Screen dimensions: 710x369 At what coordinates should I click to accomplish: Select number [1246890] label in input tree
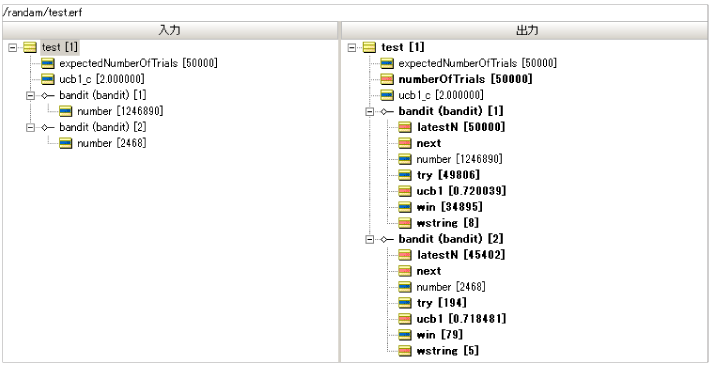pos(120,111)
